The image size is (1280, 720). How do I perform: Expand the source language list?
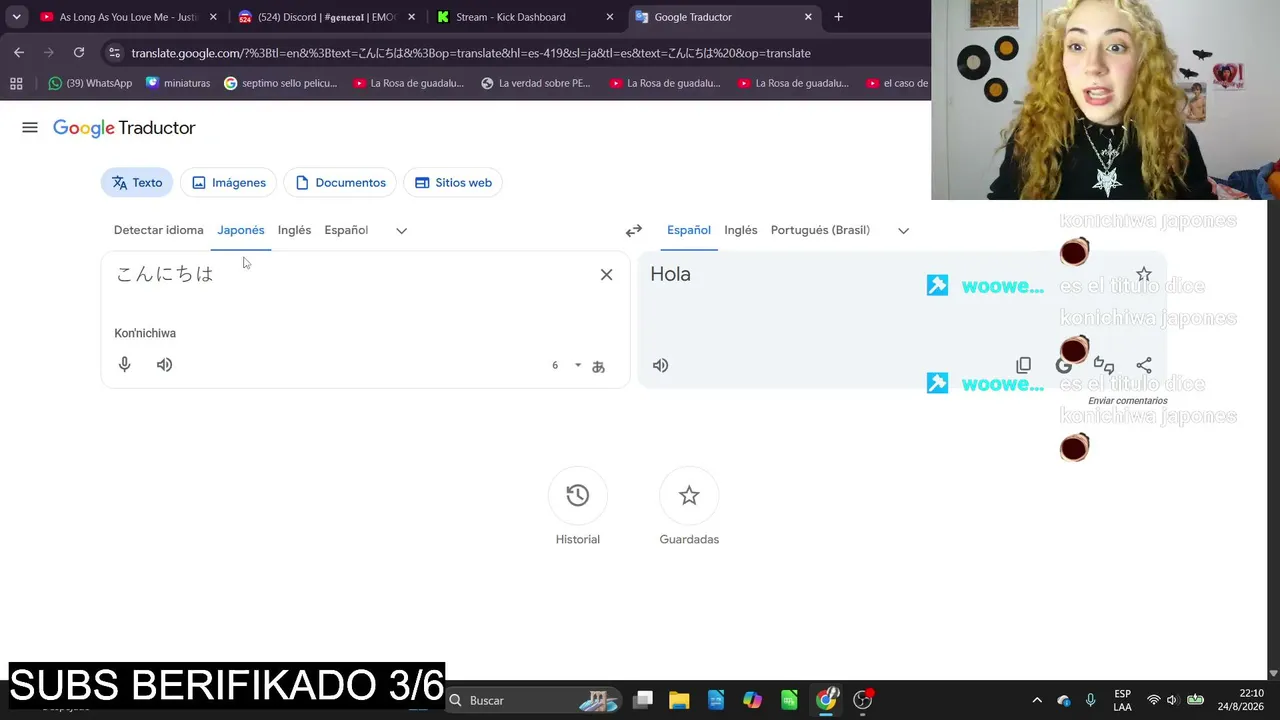401,231
